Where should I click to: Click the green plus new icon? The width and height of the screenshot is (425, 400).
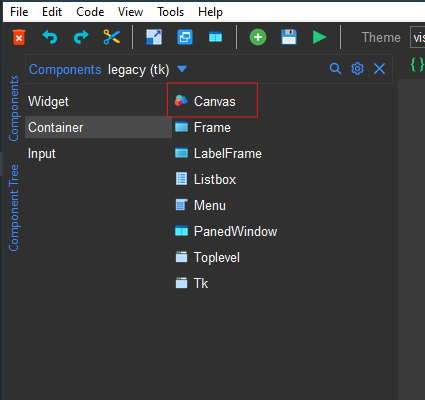tap(258, 37)
